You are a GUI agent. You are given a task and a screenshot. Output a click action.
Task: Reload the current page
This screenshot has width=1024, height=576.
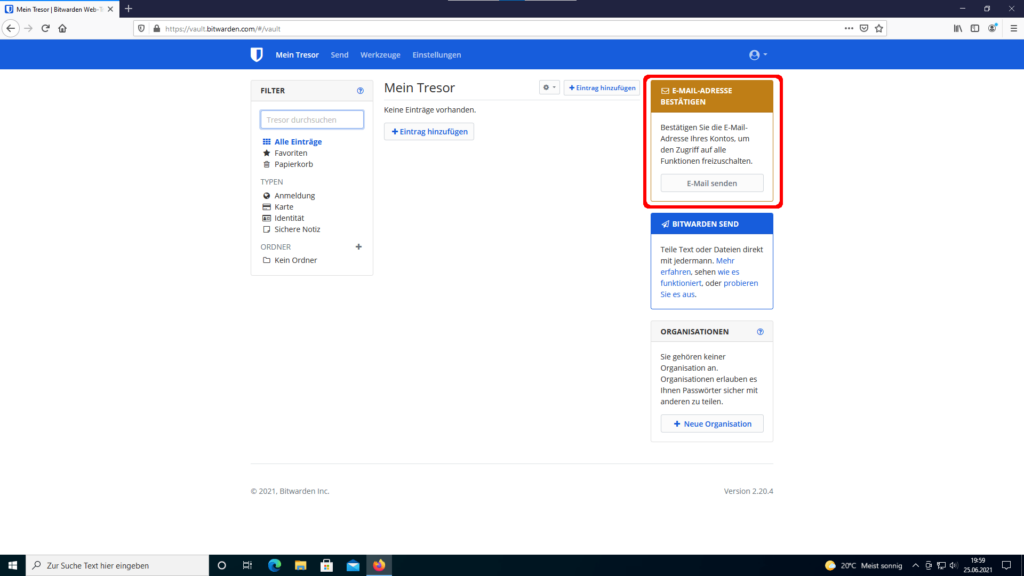tap(45, 29)
